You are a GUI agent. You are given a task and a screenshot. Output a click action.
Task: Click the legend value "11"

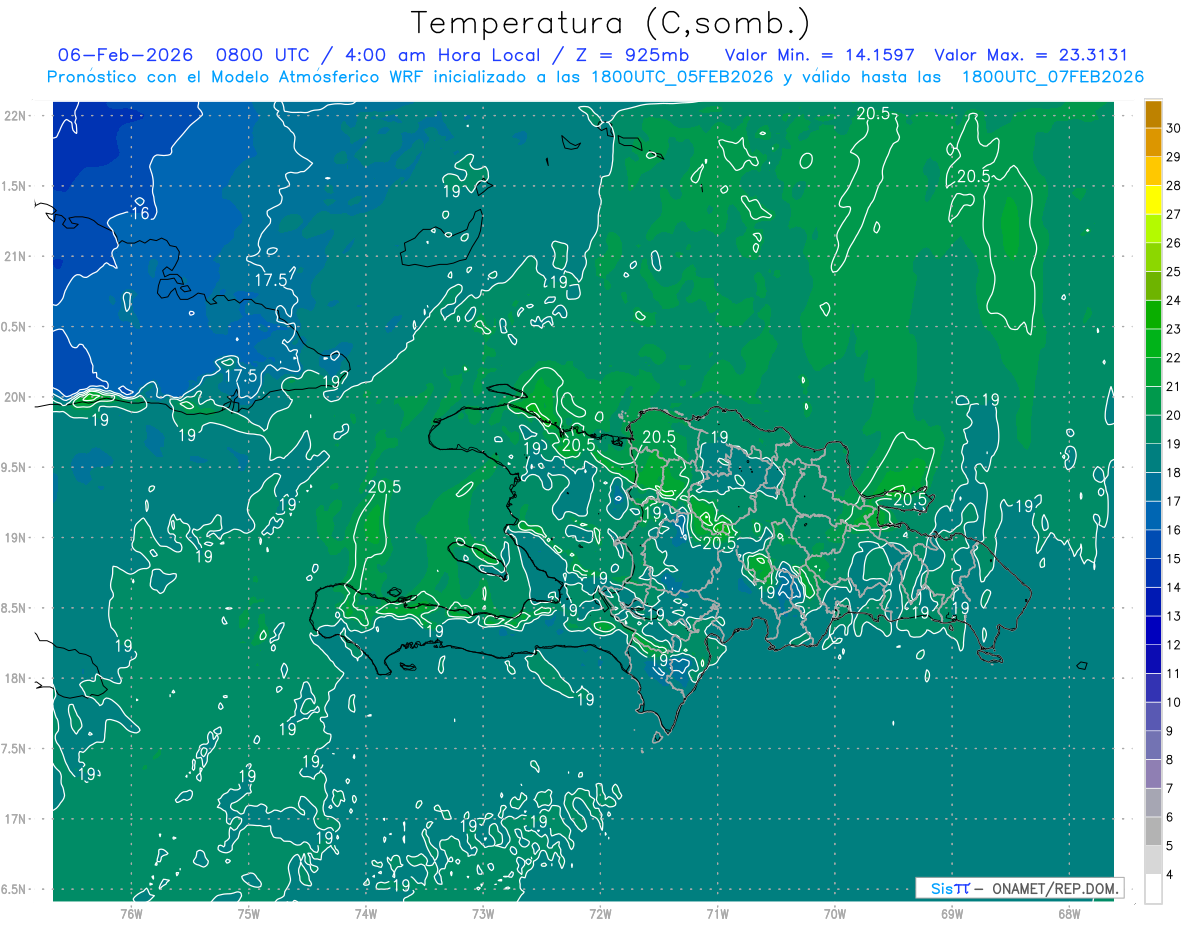(1173, 674)
